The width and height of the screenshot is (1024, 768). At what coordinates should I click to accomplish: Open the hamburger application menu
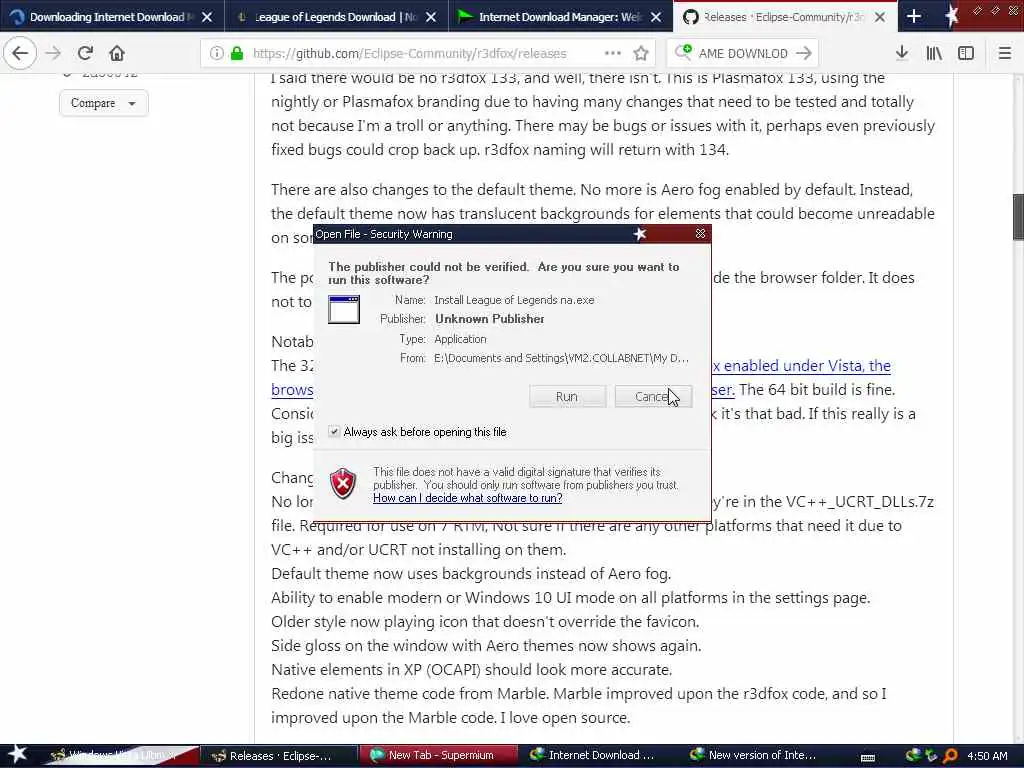point(1005,53)
